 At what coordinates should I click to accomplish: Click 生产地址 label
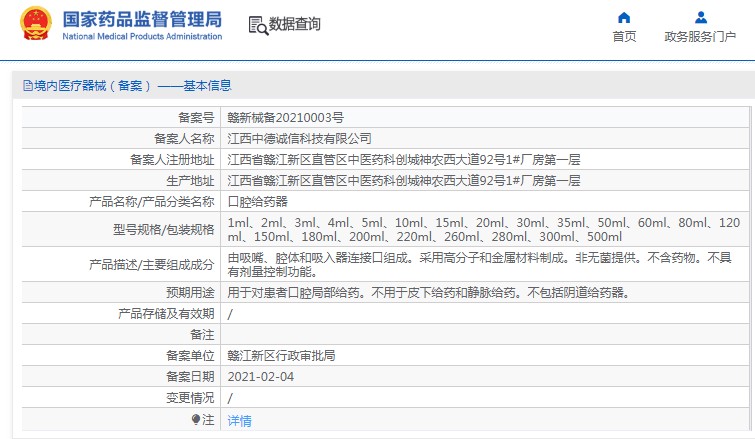(x=190, y=181)
